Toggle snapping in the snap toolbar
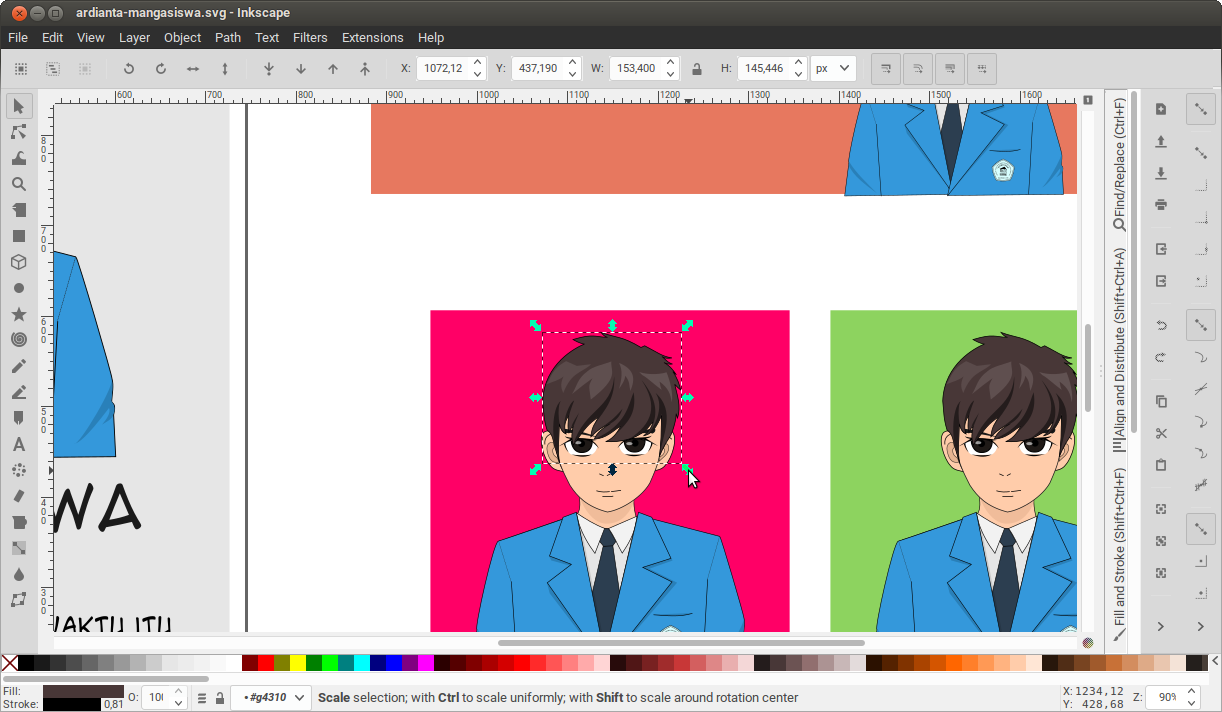 click(1201, 109)
